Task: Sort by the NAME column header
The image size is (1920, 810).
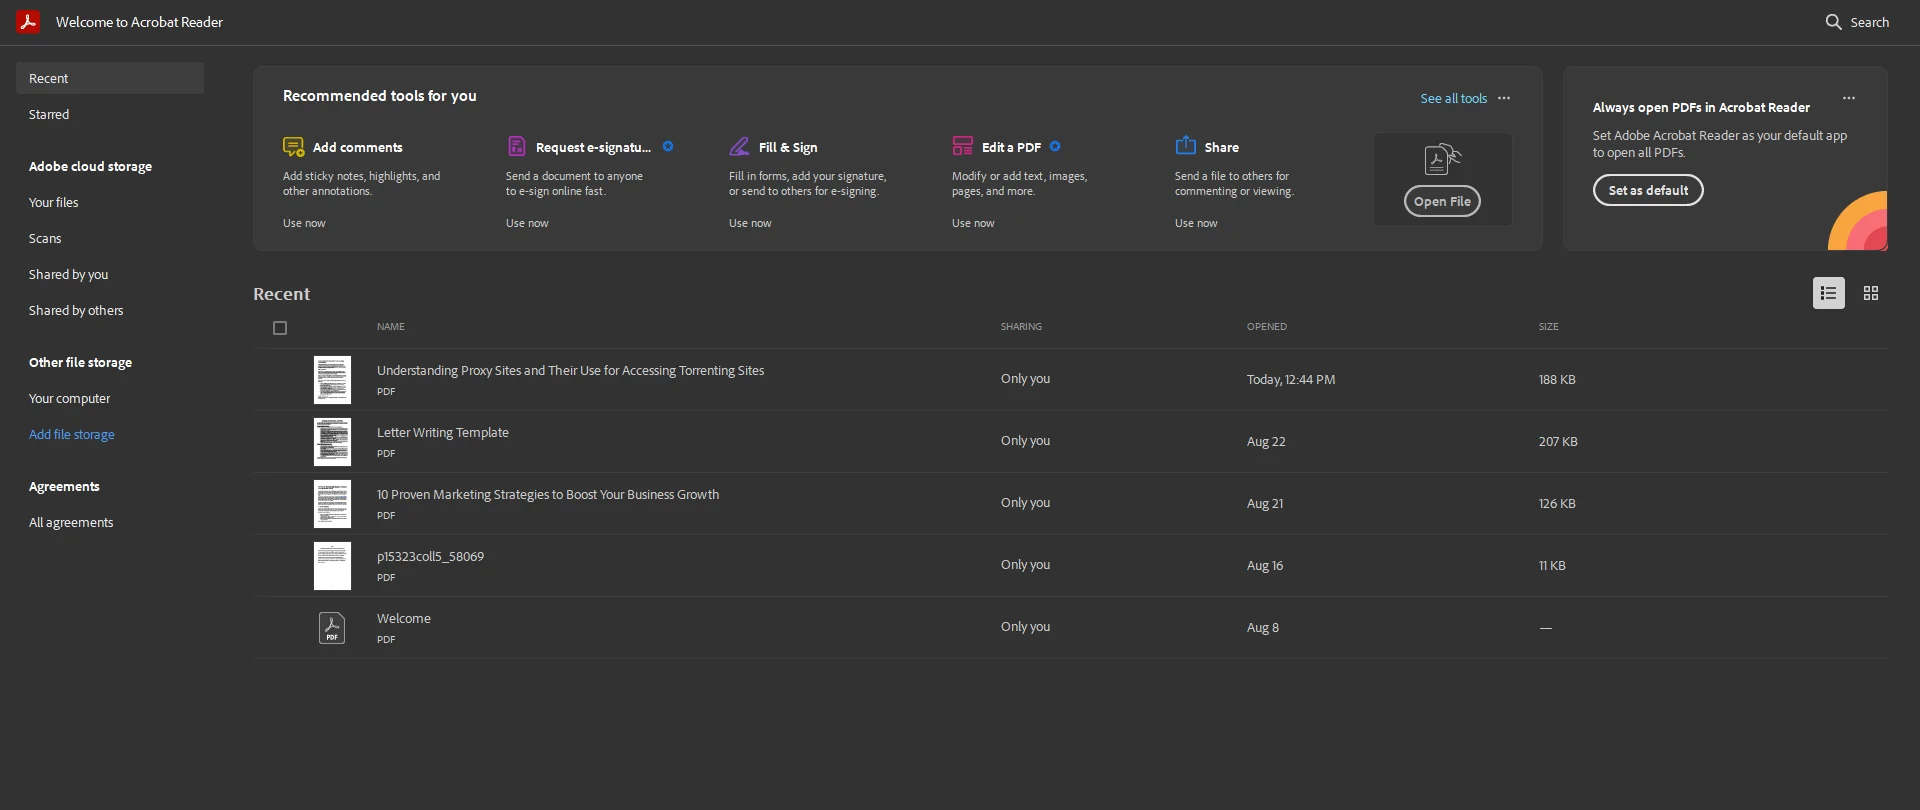Action: pyautogui.click(x=391, y=327)
